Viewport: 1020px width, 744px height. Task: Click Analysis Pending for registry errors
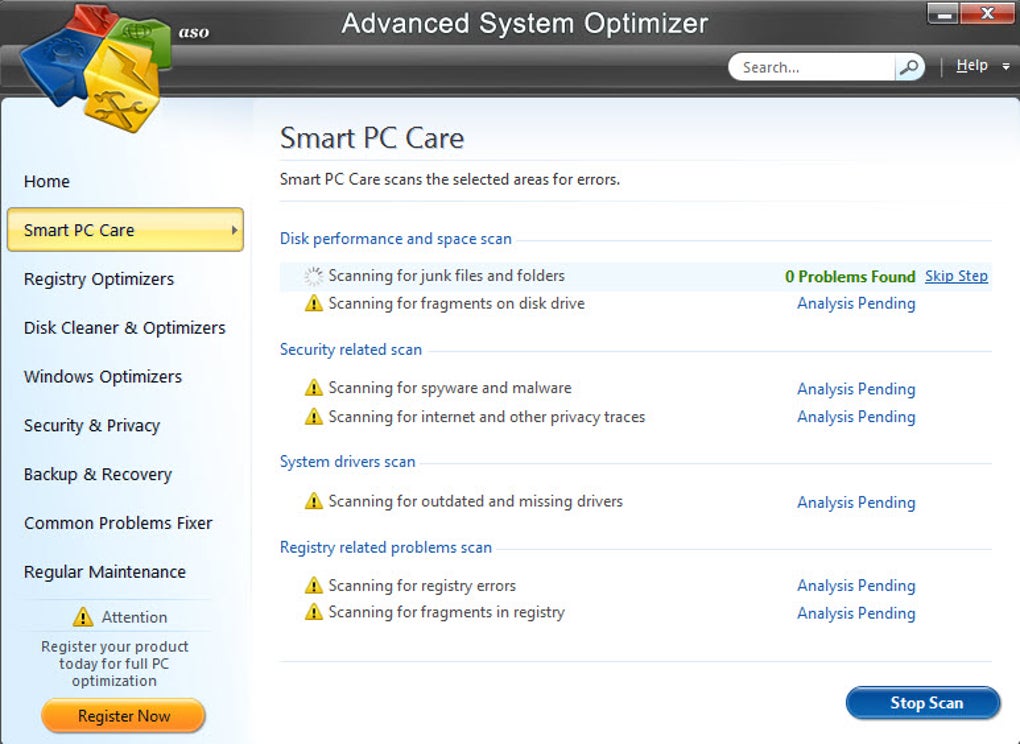(x=856, y=586)
